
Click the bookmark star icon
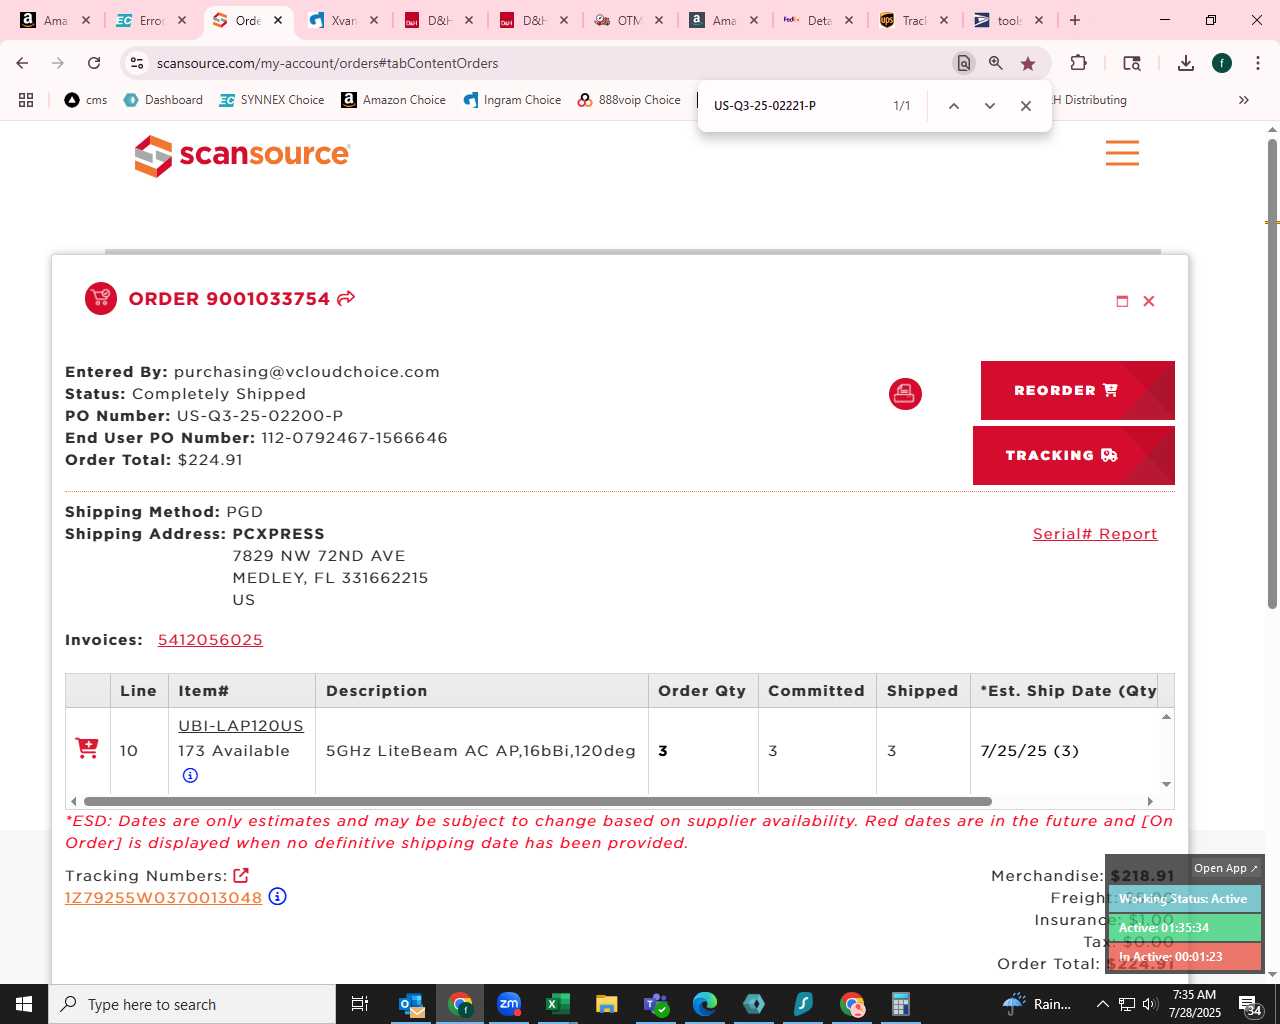(x=1028, y=63)
